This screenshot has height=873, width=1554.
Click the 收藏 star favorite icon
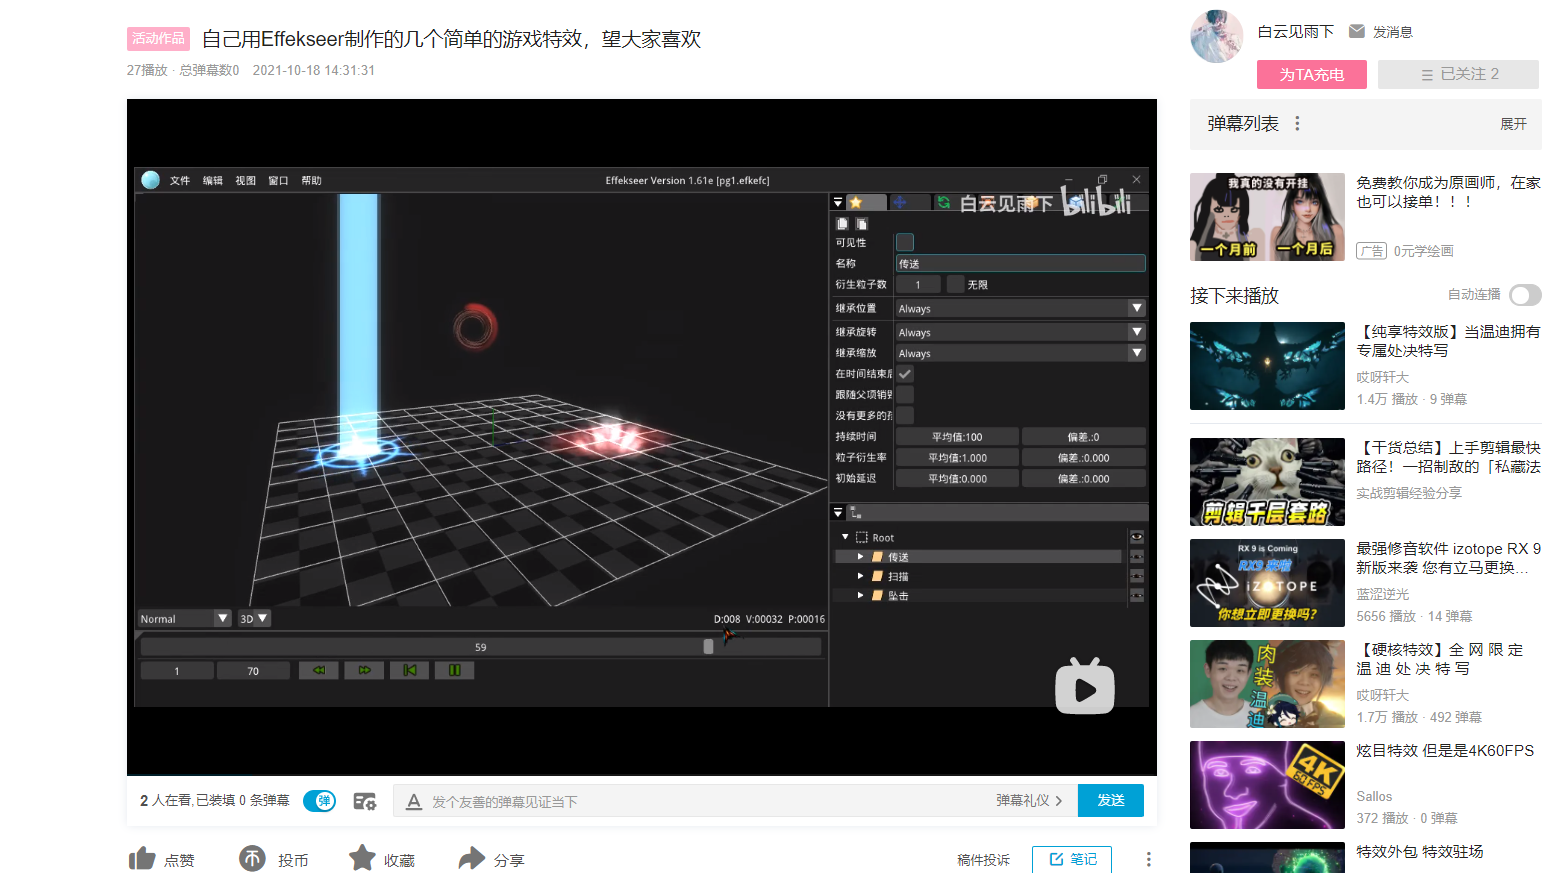tap(362, 858)
